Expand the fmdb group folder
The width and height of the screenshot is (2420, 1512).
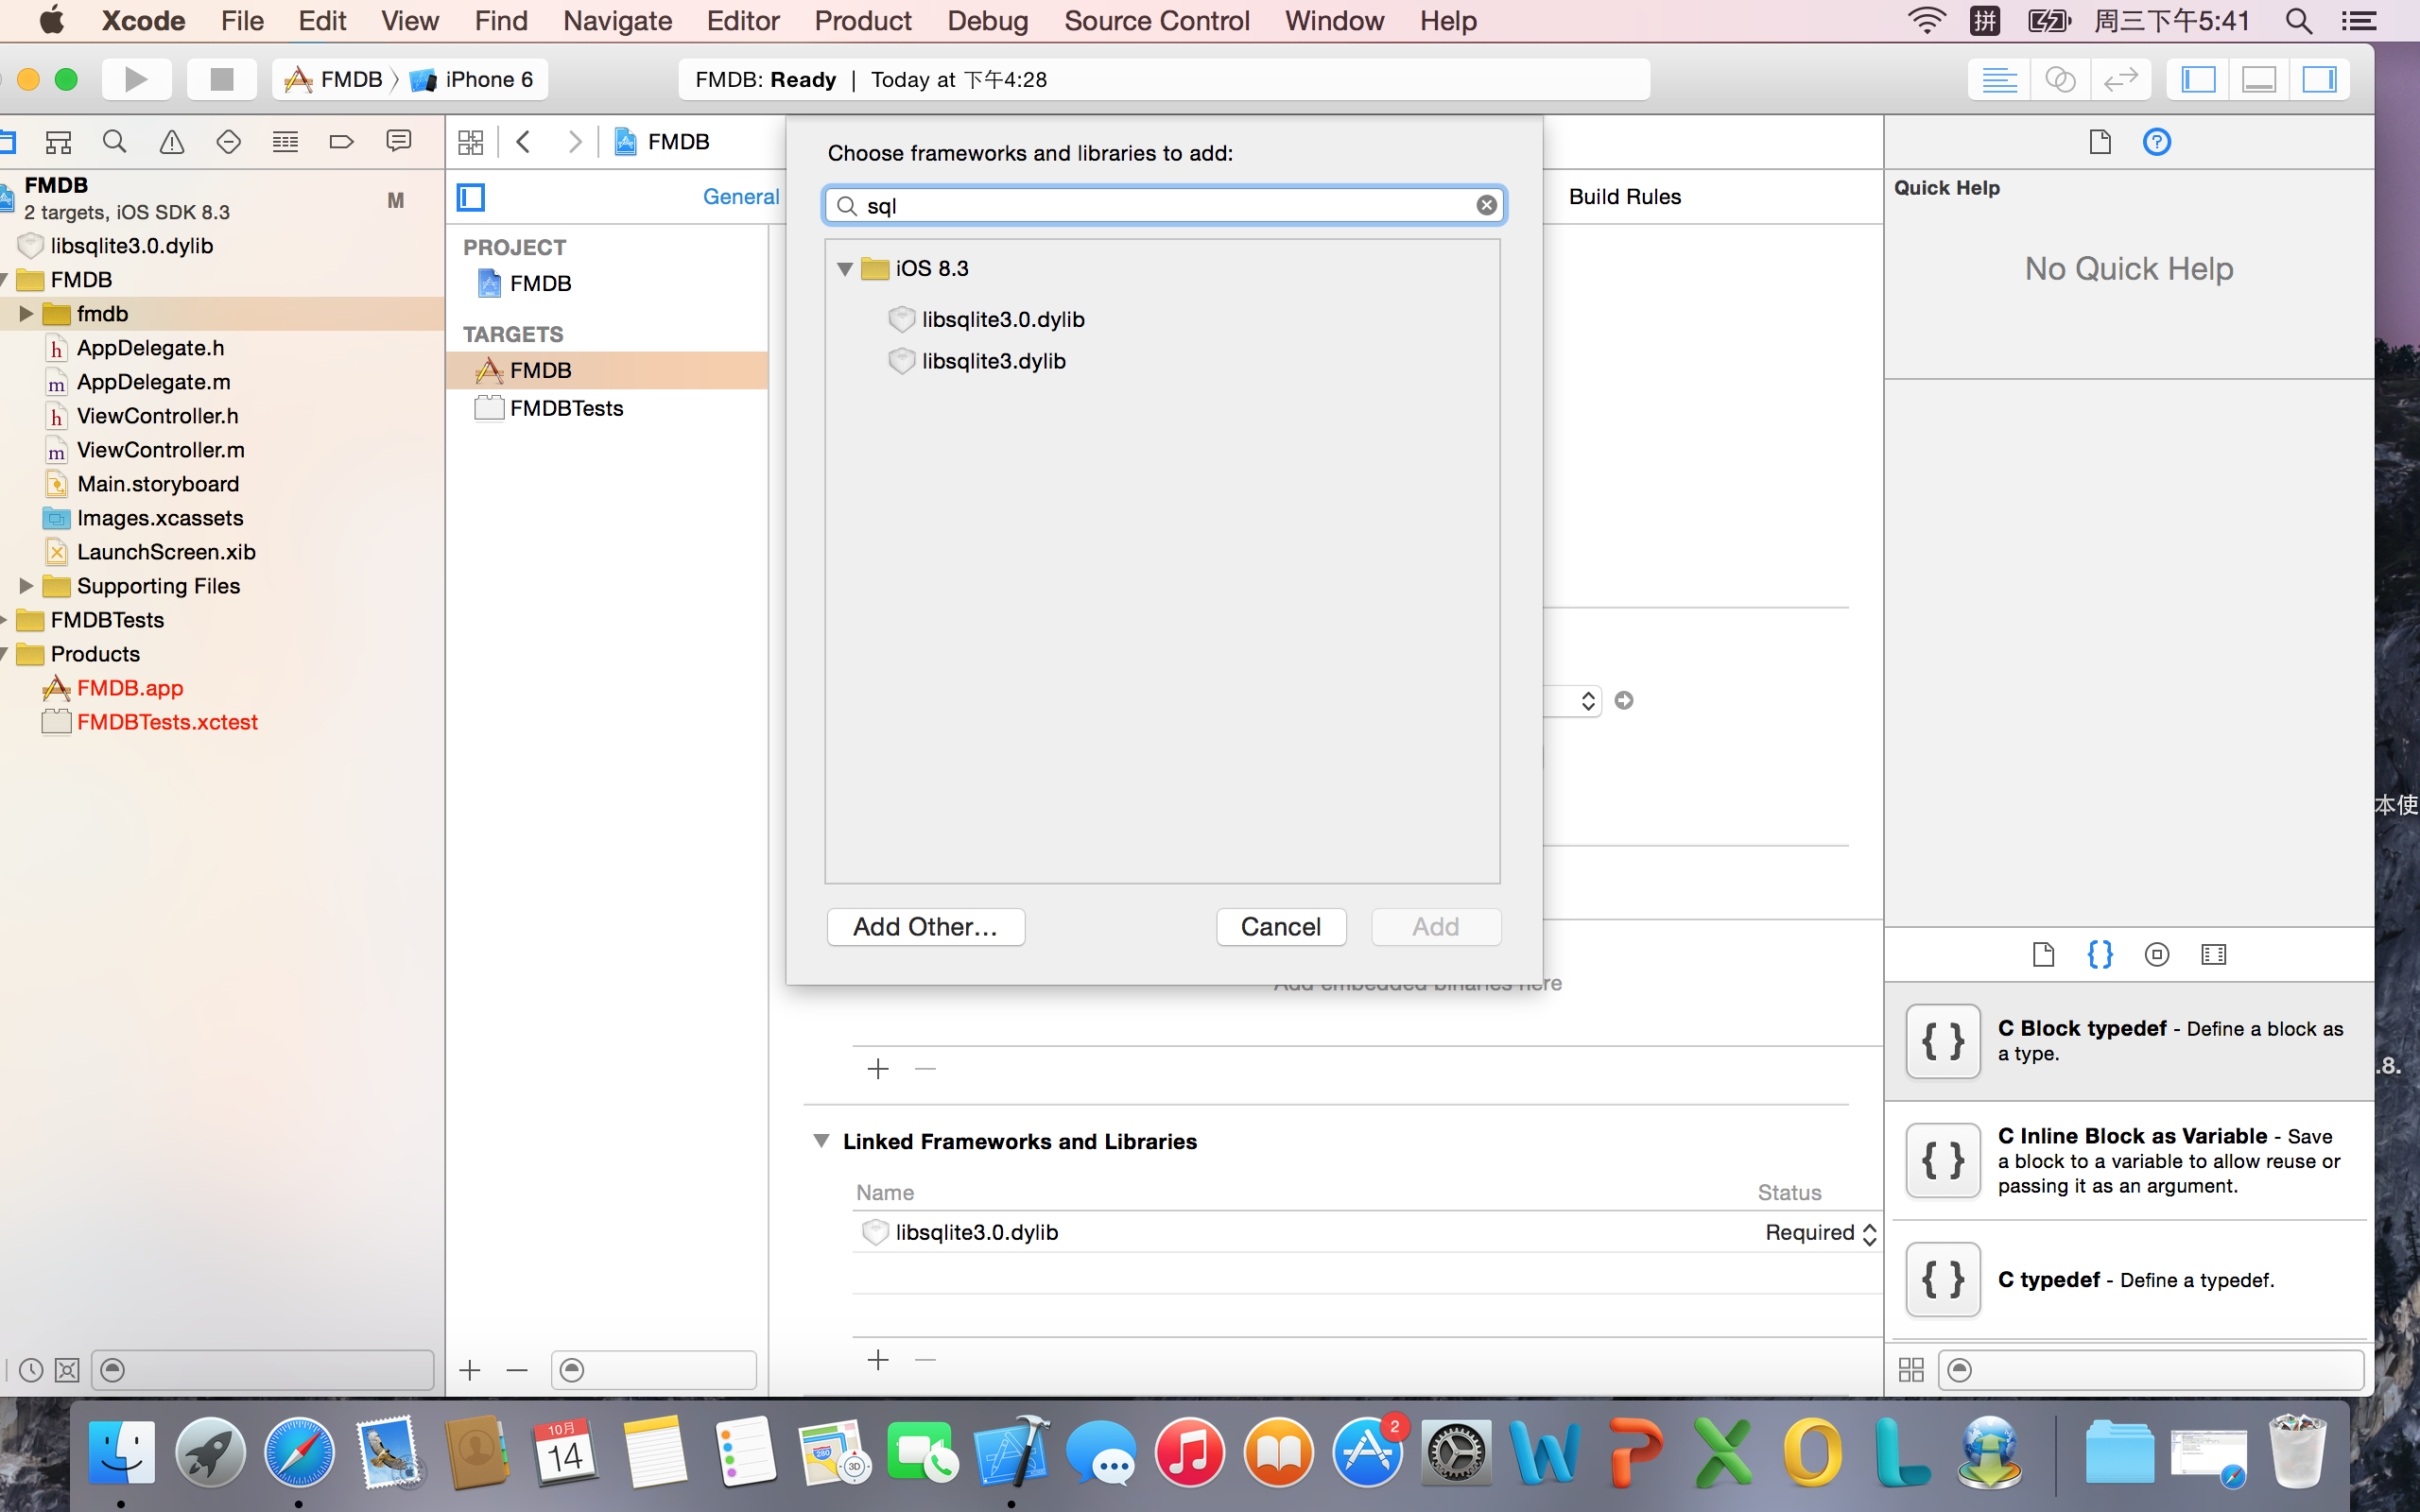click(x=26, y=314)
